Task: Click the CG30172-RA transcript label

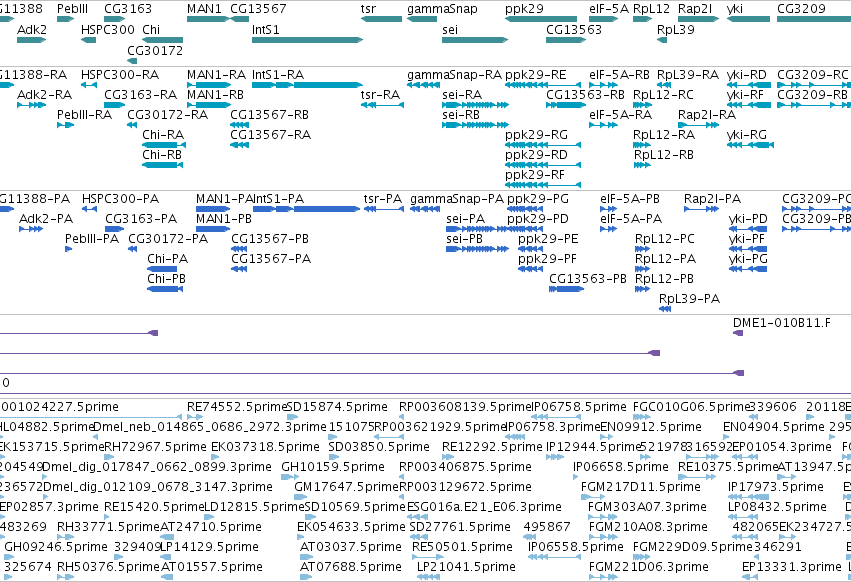Action: (x=167, y=115)
